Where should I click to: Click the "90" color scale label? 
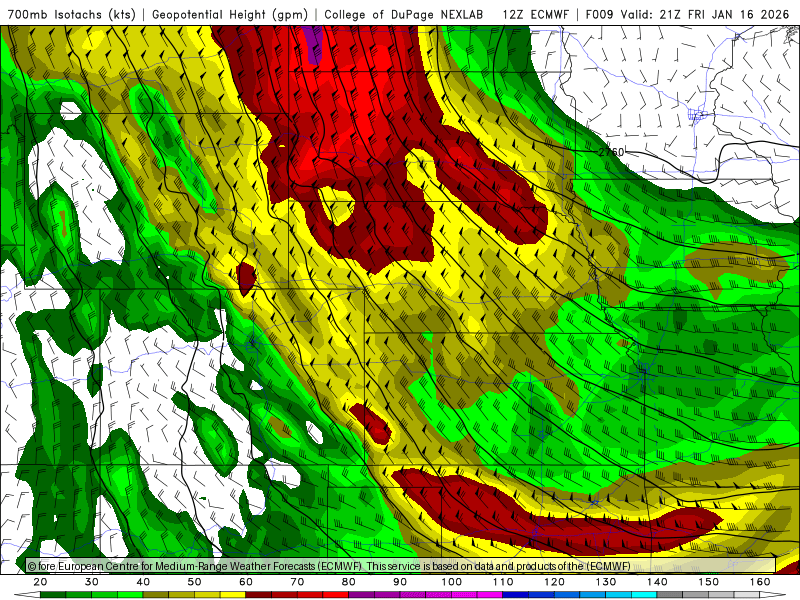[x=400, y=582]
